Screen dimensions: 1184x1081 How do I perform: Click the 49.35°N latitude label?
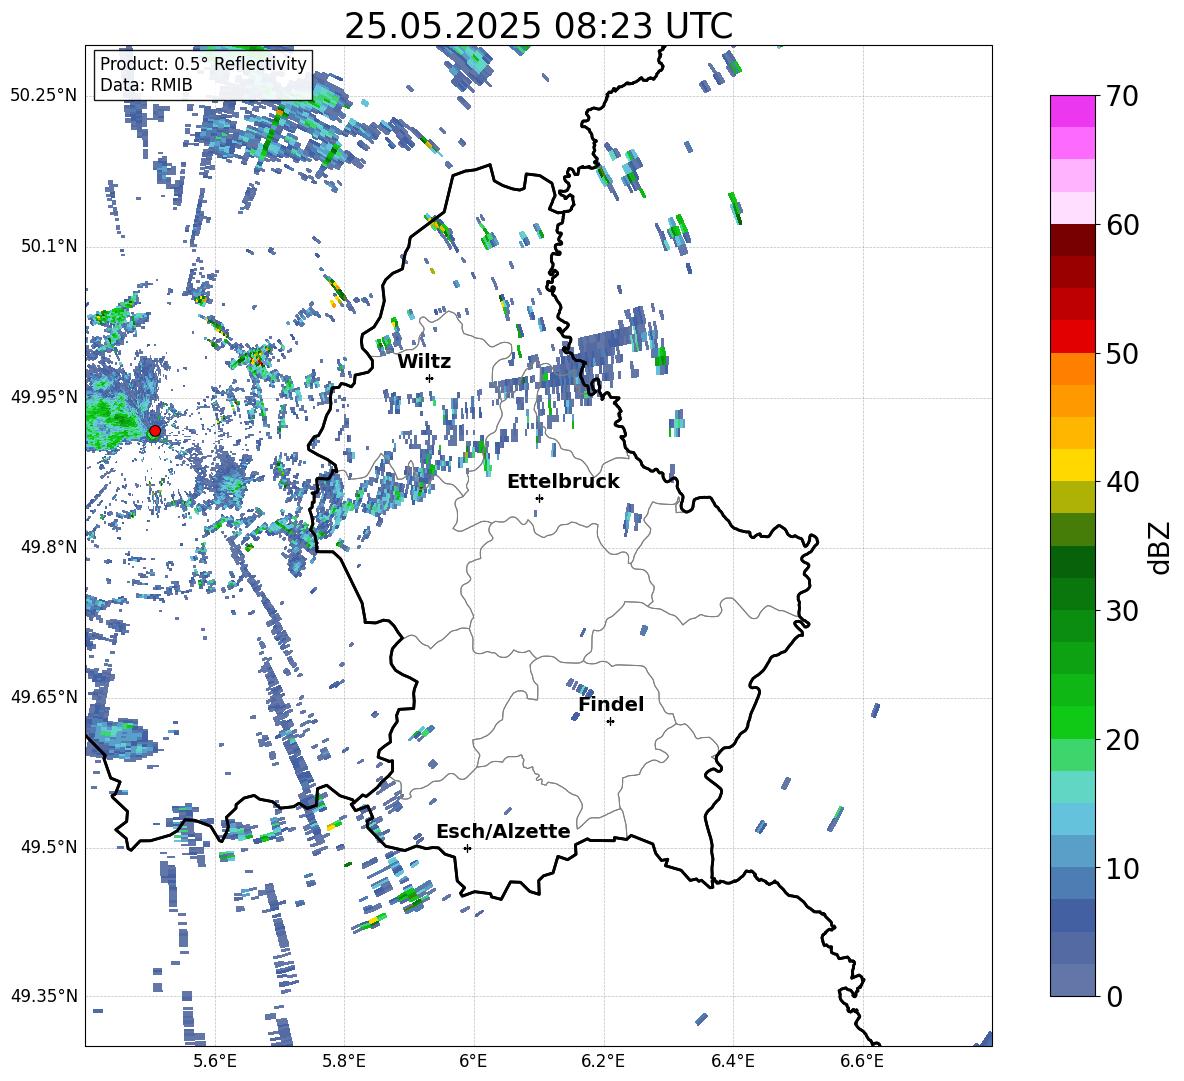coord(44,996)
